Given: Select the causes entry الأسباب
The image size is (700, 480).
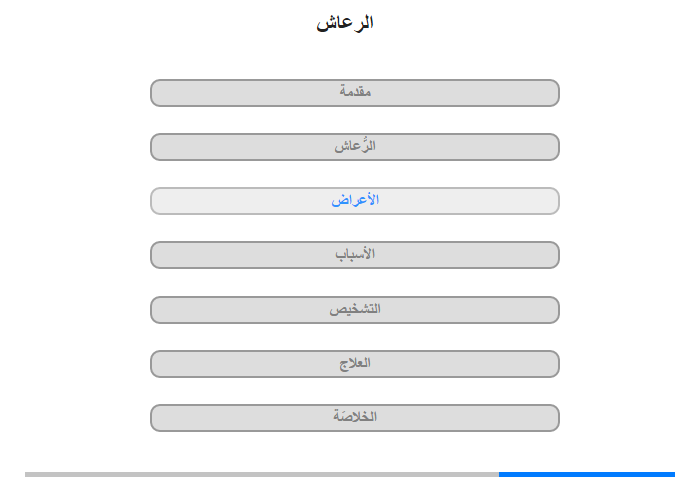Looking at the screenshot, I should pos(355,255).
